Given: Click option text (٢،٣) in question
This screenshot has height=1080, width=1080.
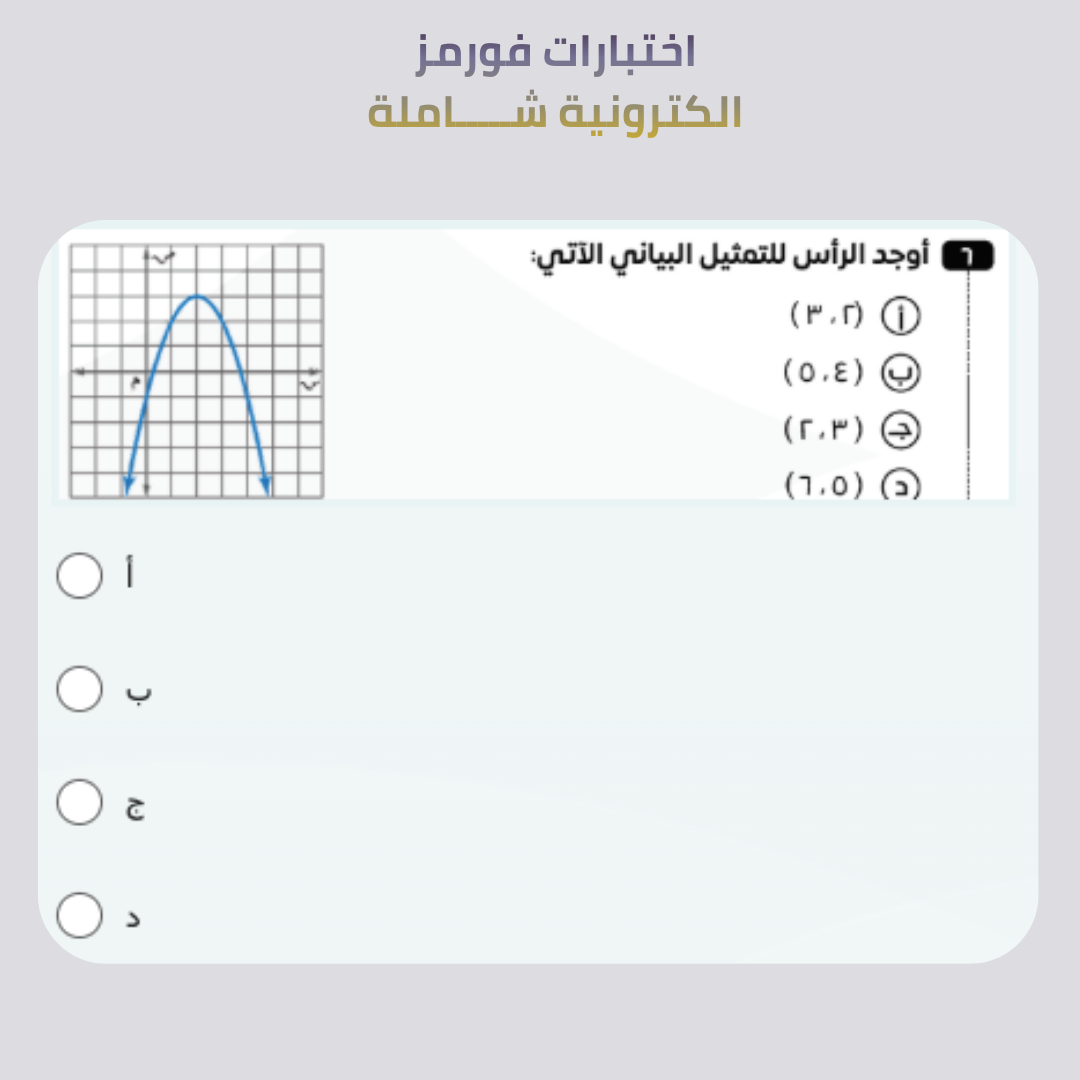Looking at the screenshot, I should click(x=825, y=431).
